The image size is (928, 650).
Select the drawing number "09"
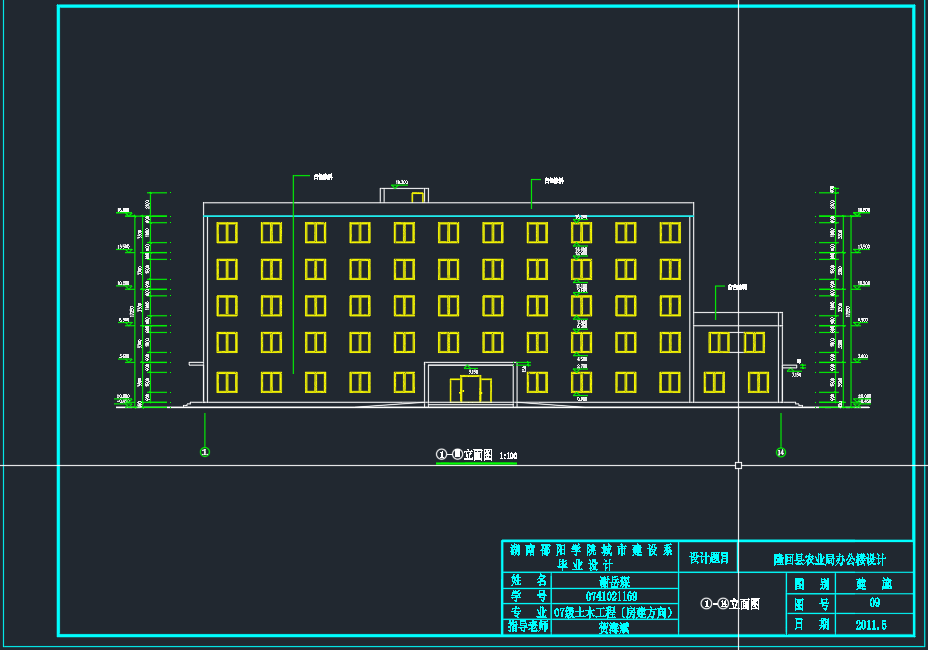[x=875, y=603]
